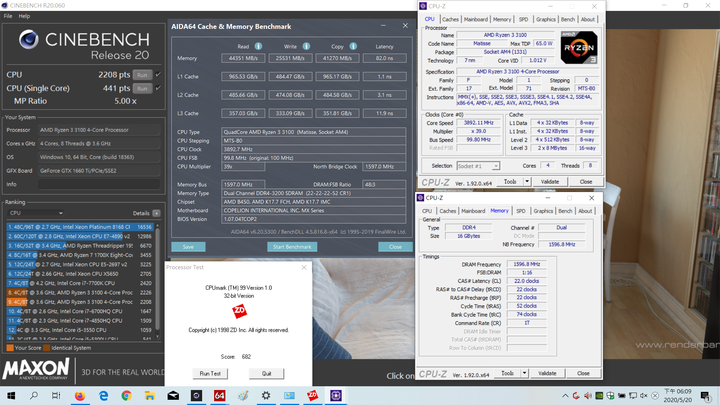Open the Windows Security tray icon
This screenshot has width=720, height=405.
pos(610,395)
